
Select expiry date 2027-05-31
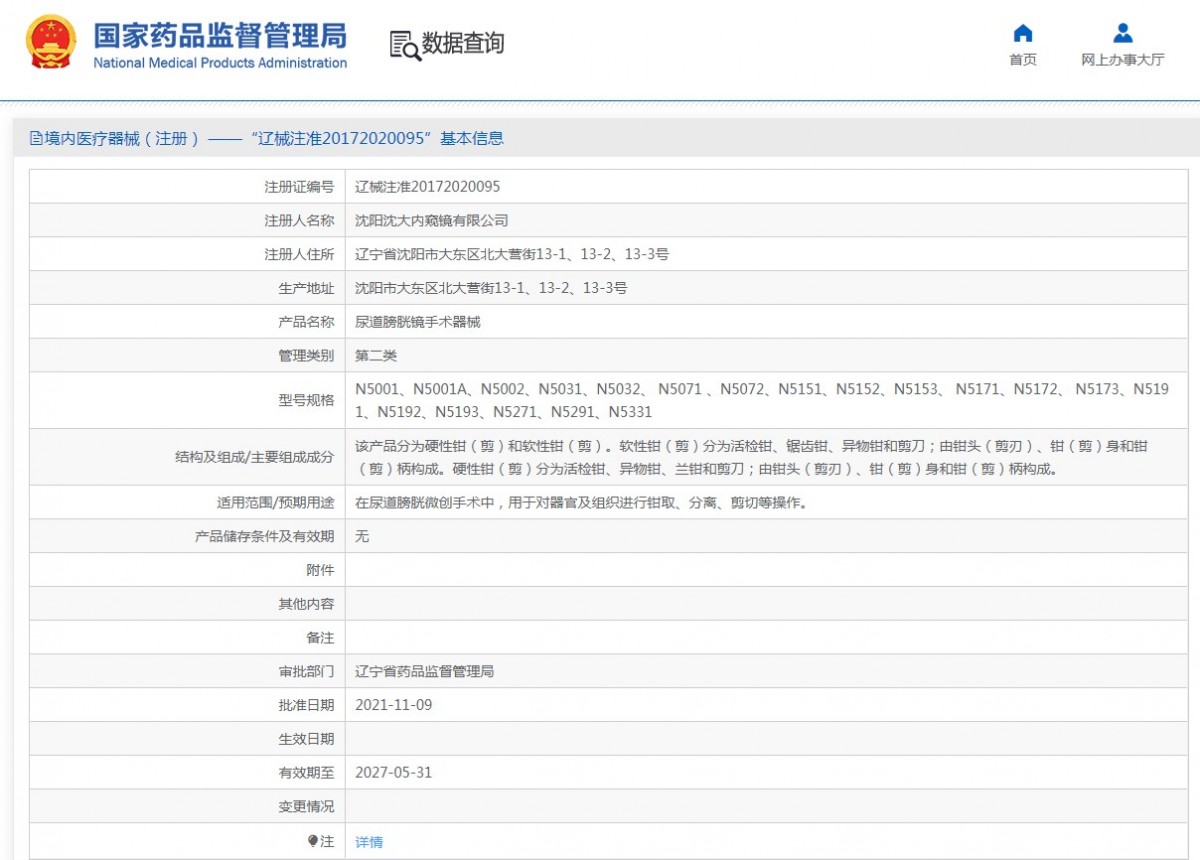tap(394, 773)
